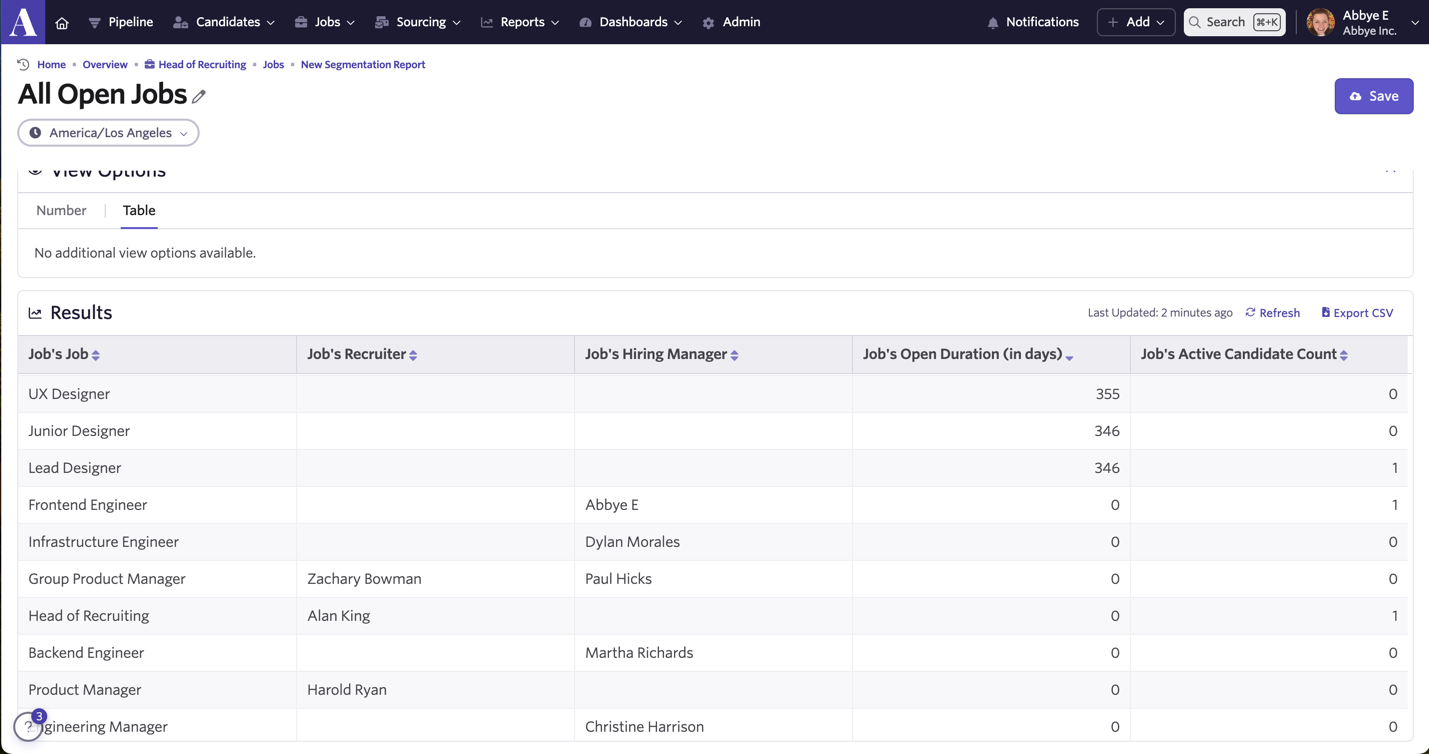Click the user avatar photo for Abbye E
This screenshot has width=1429, height=754.
(x=1321, y=22)
